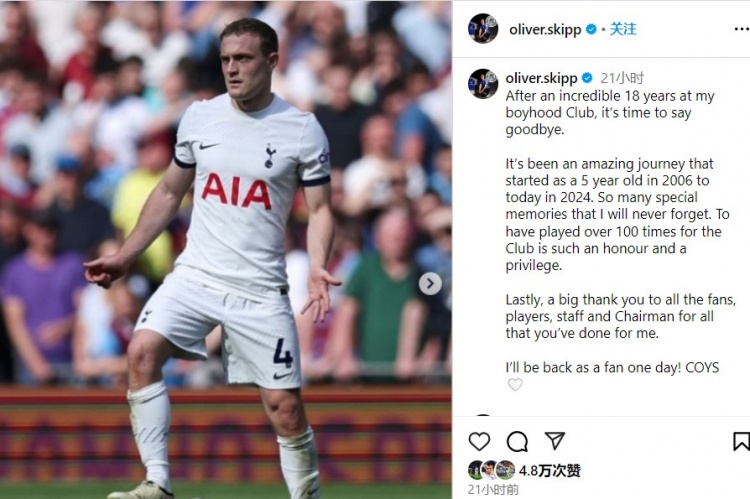Screen dimensions: 750x499
Task: Follow oliver.skipp with the 关注 button
Action: (x=623, y=29)
